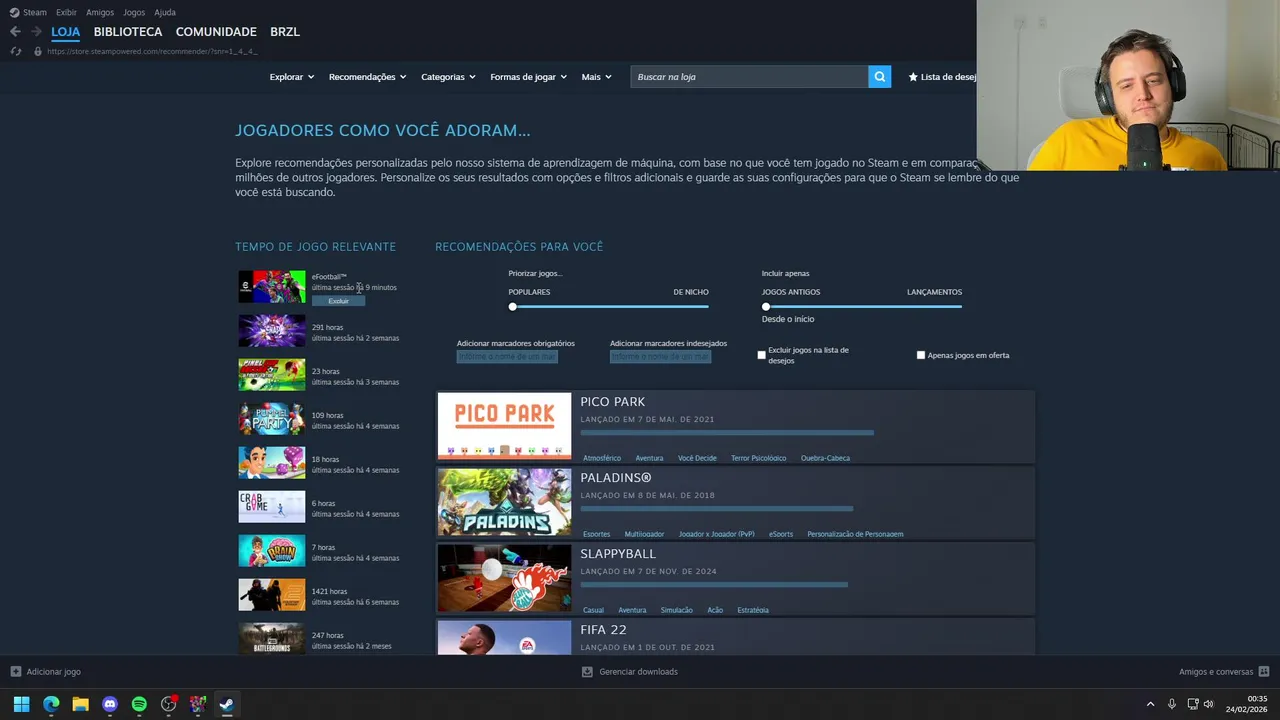Switch to the COMUNIDADE tab
This screenshot has height=720, width=1280.
[x=216, y=32]
